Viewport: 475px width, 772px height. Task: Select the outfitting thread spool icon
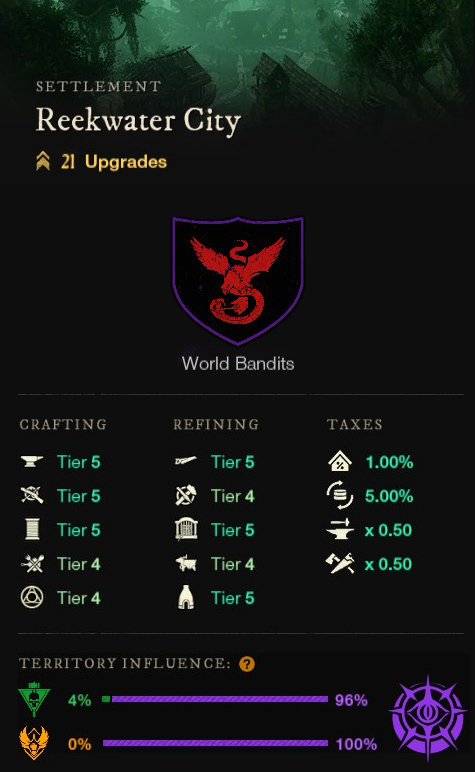coord(32,530)
